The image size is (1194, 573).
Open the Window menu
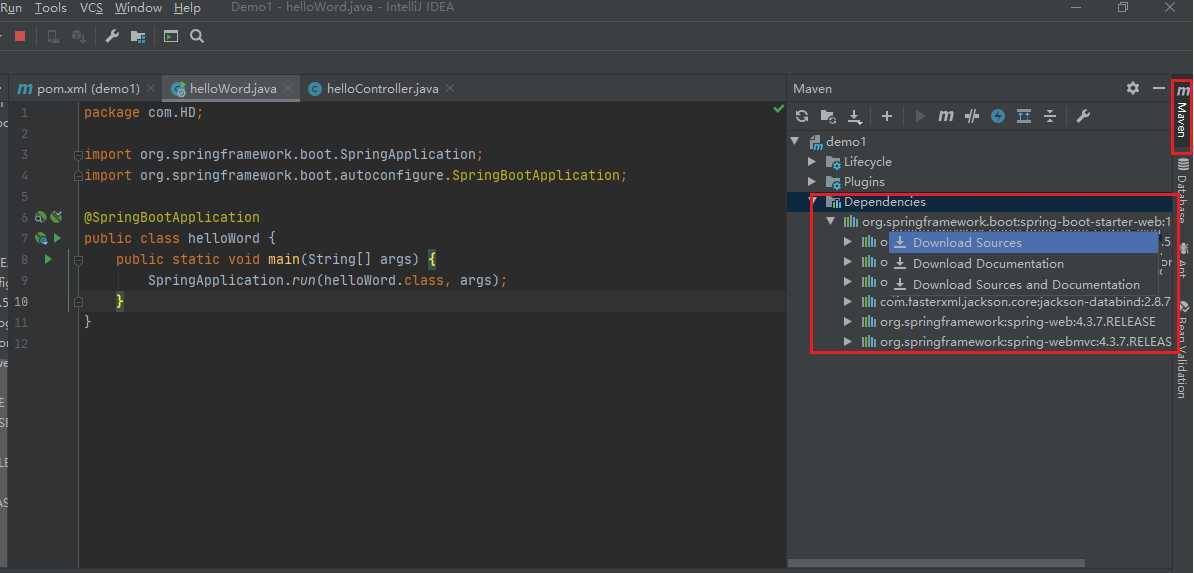(139, 8)
